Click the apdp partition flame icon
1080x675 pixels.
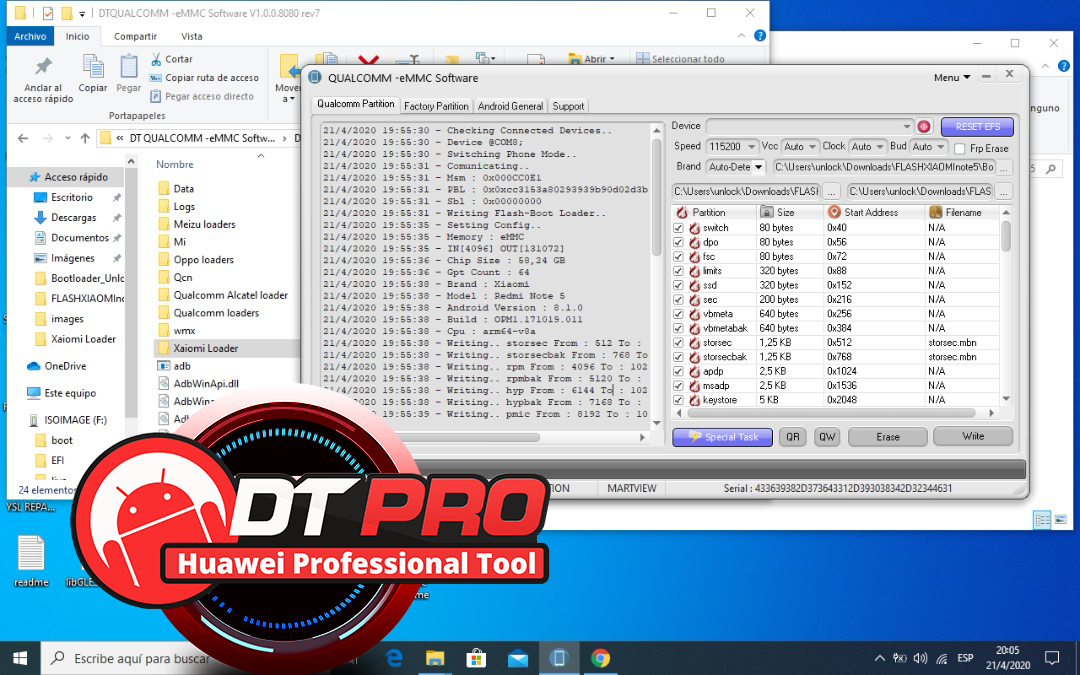(694, 371)
